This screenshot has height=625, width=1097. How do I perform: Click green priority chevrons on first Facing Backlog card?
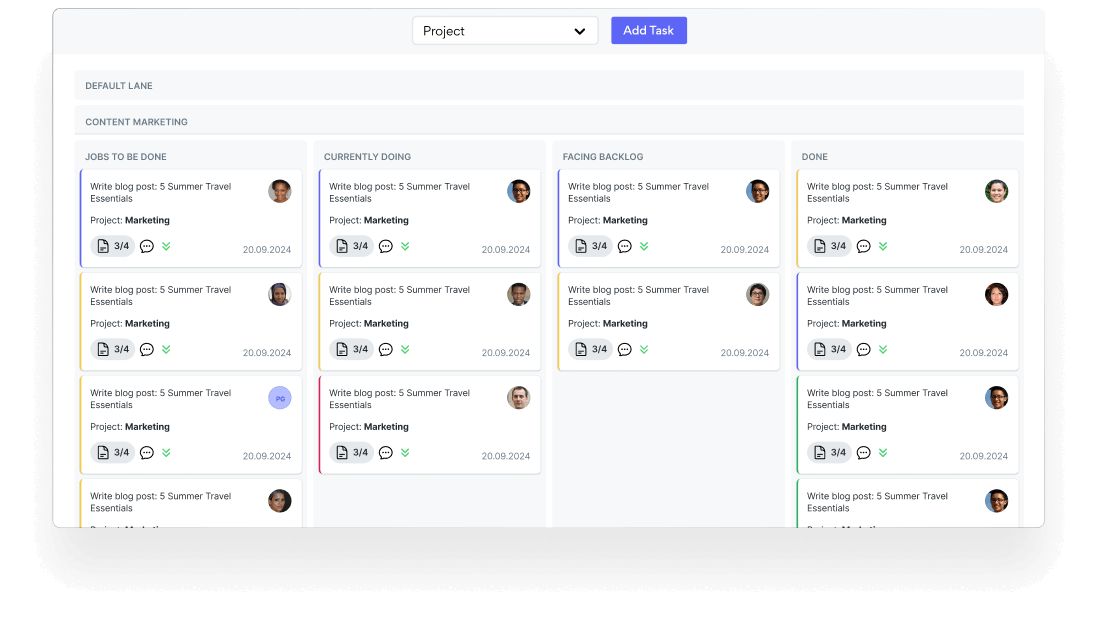(x=644, y=246)
